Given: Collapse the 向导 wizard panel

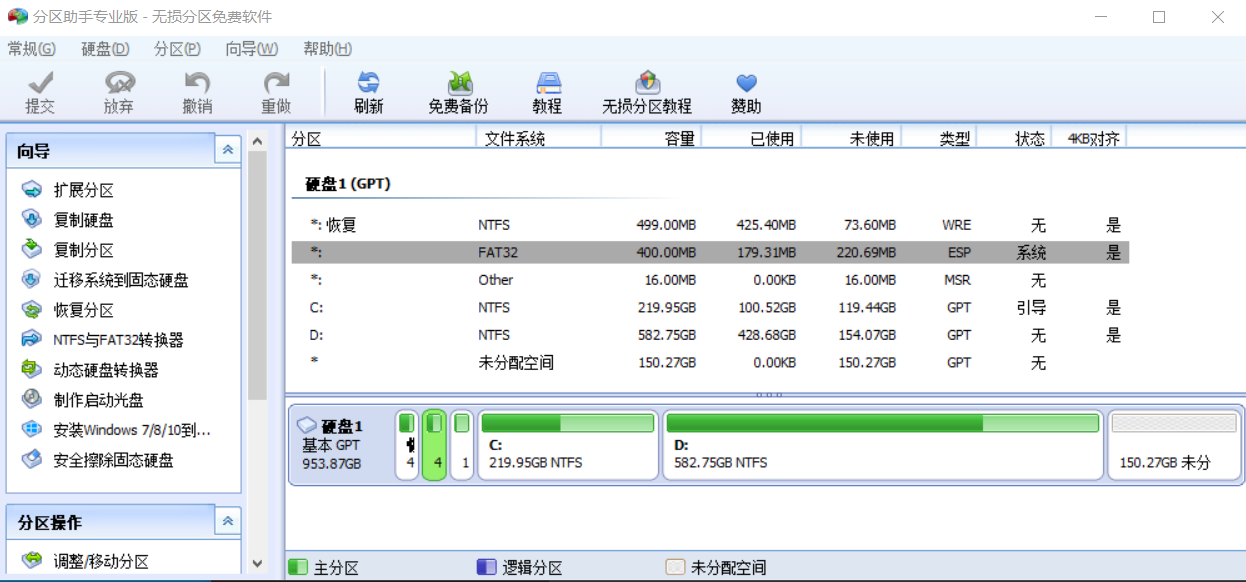Looking at the screenshot, I should pyautogui.click(x=228, y=150).
